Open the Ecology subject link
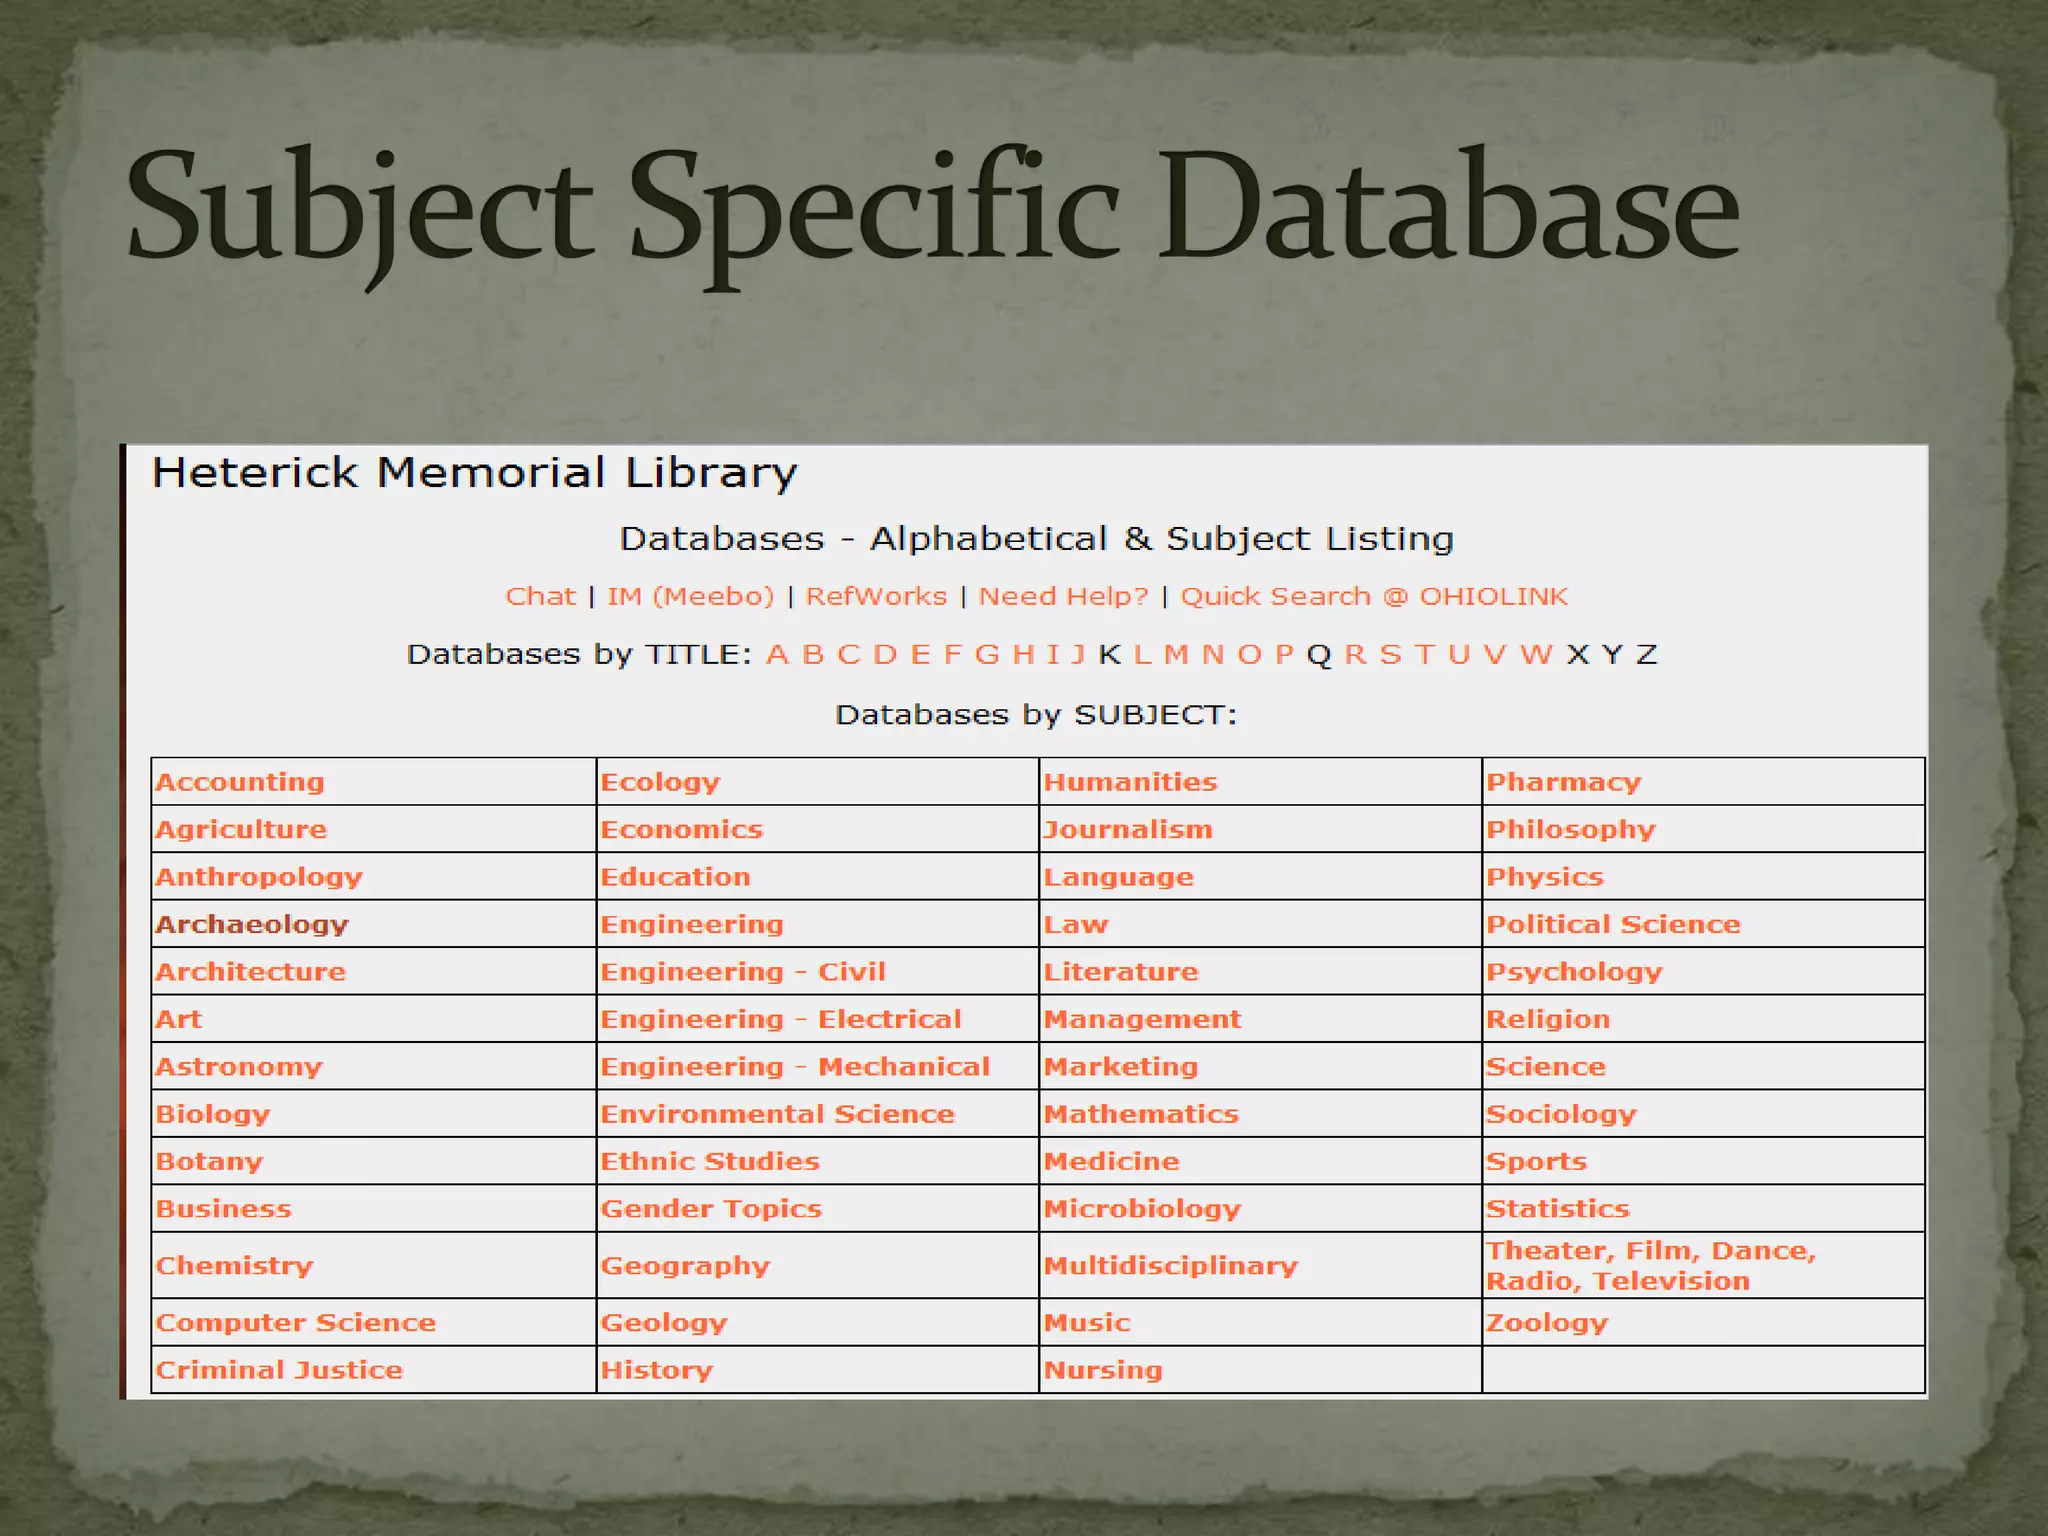This screenshot has width=2048, height=1536. 660,783
